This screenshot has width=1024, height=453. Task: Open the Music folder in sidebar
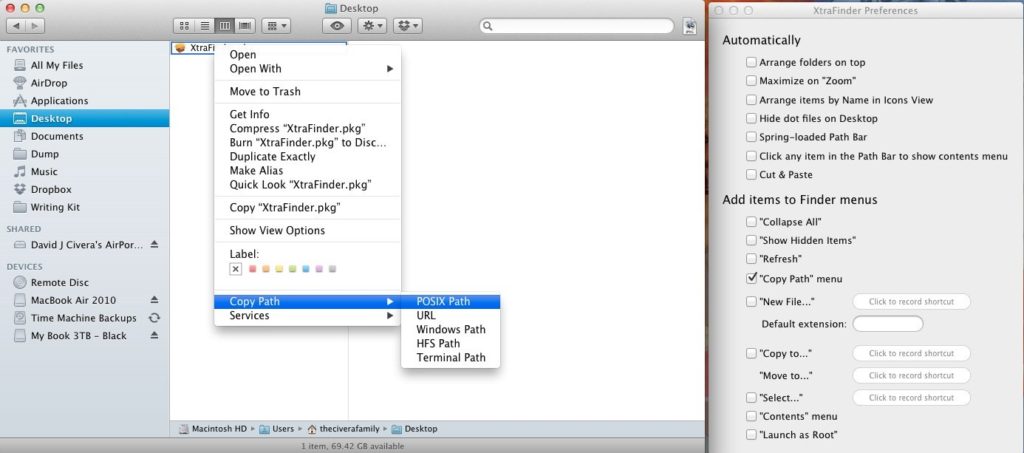(44, 172)
